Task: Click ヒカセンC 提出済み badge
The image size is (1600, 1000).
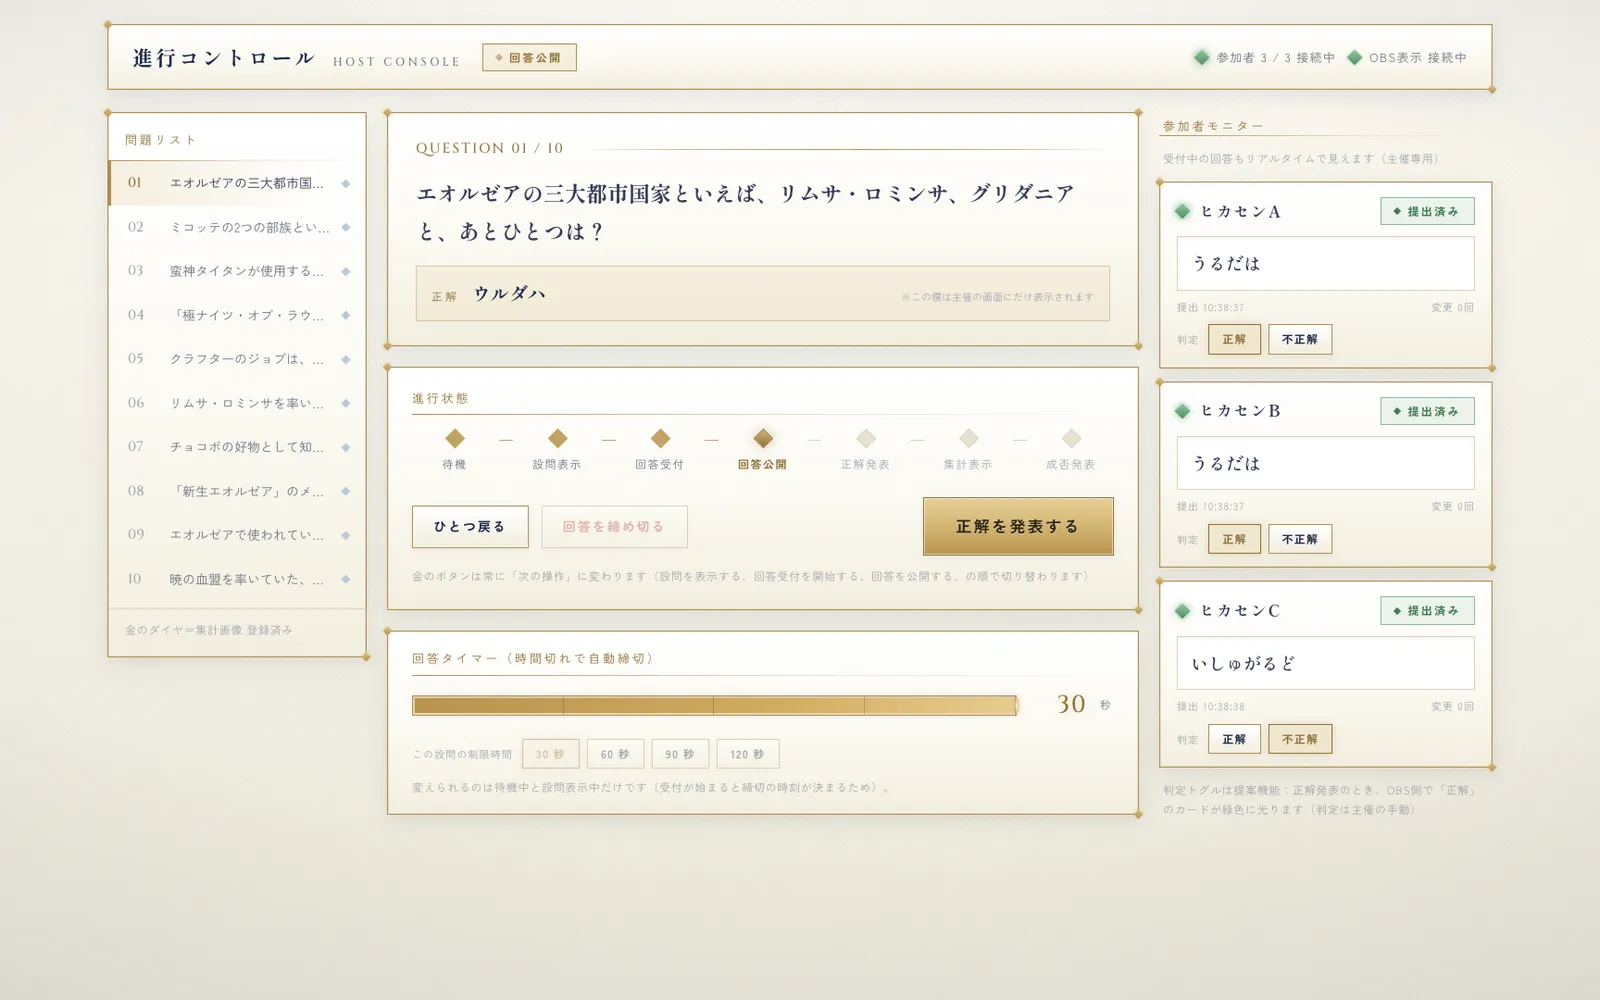Action: point(1427,611)
